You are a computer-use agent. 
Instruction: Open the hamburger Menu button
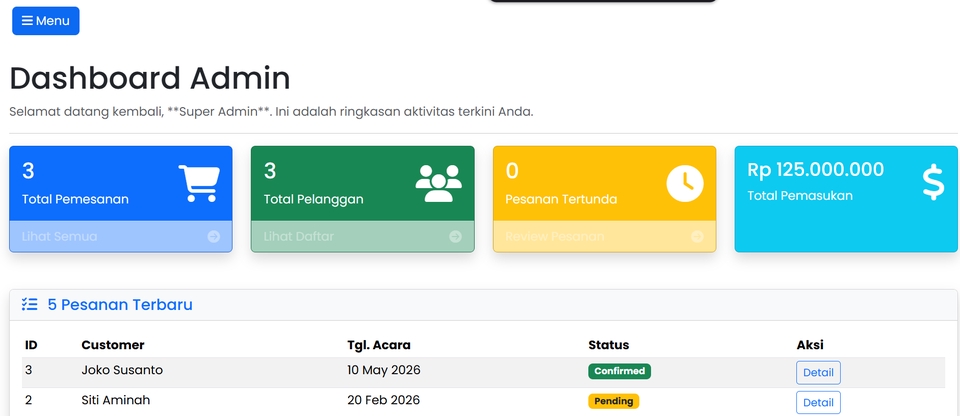click(46, 21)
